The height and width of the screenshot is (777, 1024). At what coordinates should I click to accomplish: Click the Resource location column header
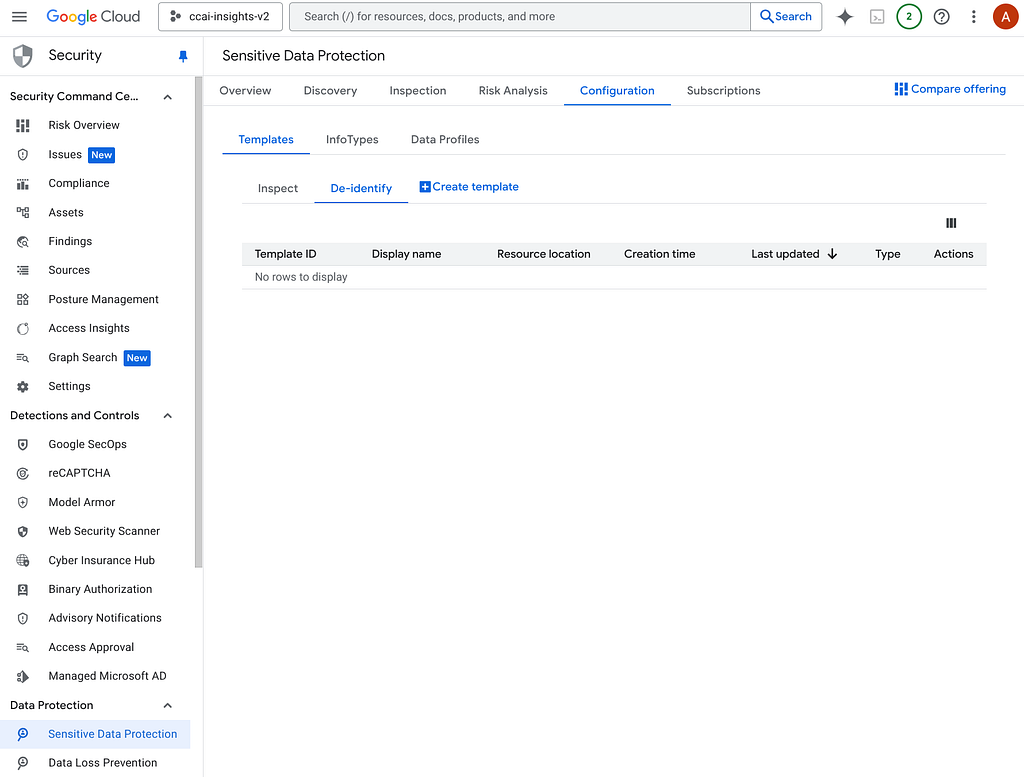tap(543, 254)
